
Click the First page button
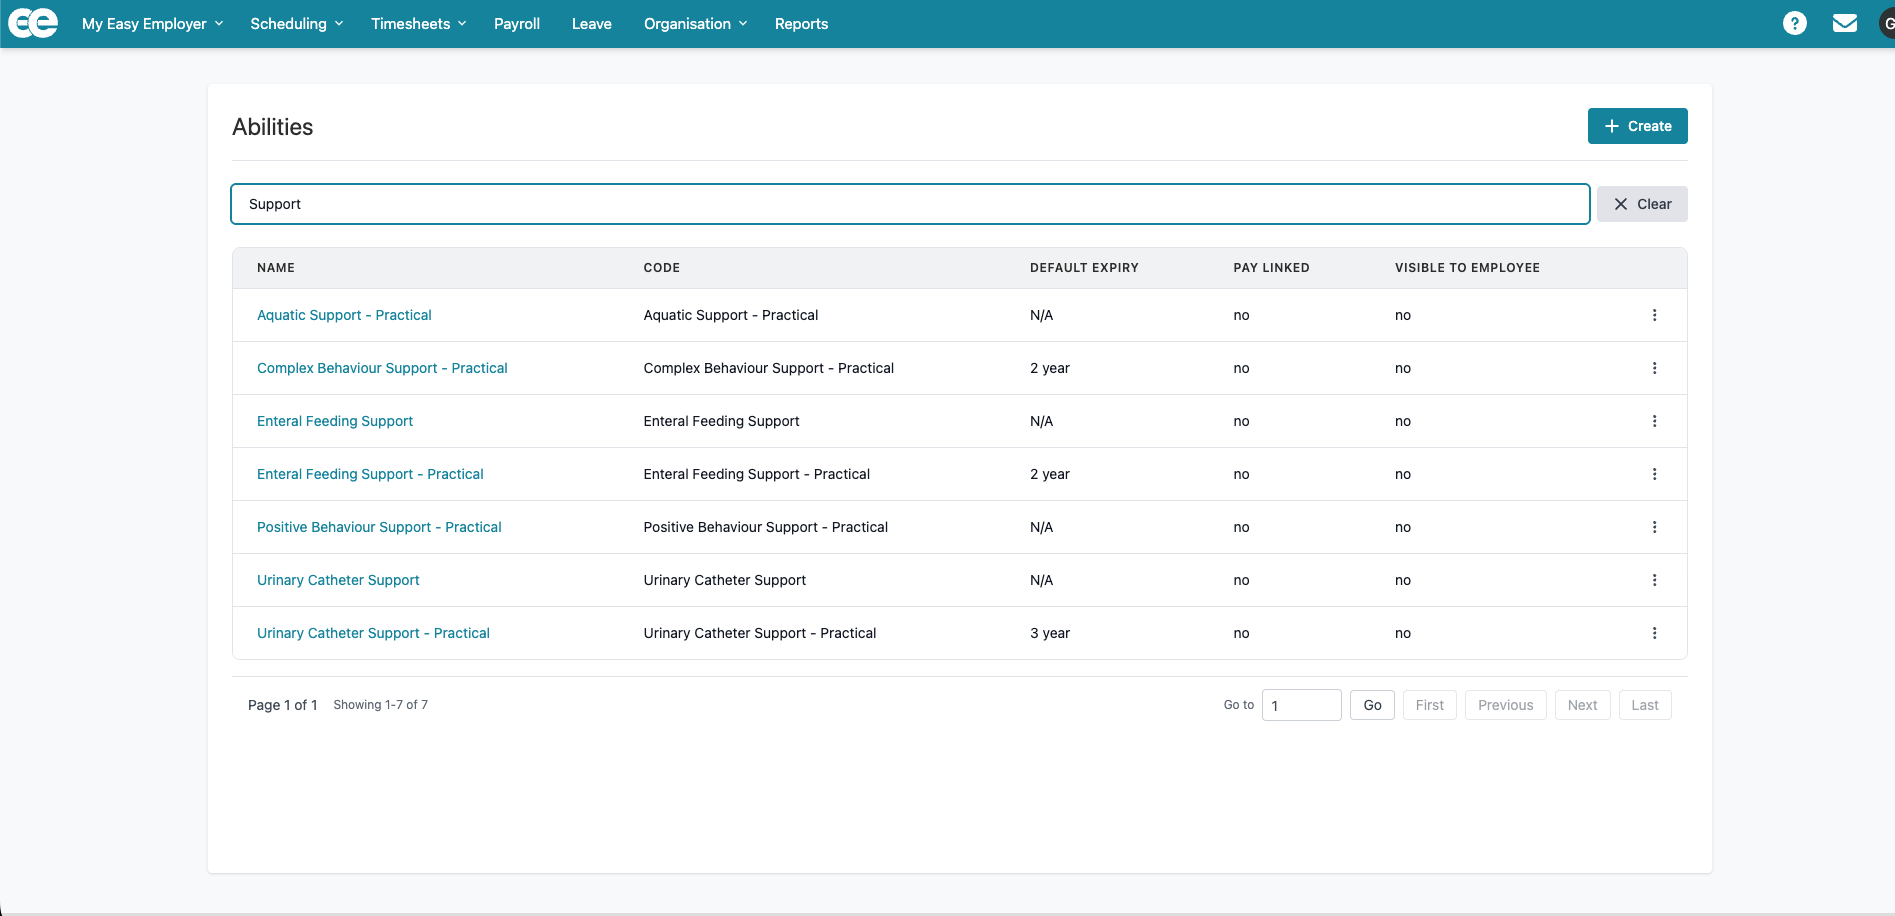pos(1430,705)
